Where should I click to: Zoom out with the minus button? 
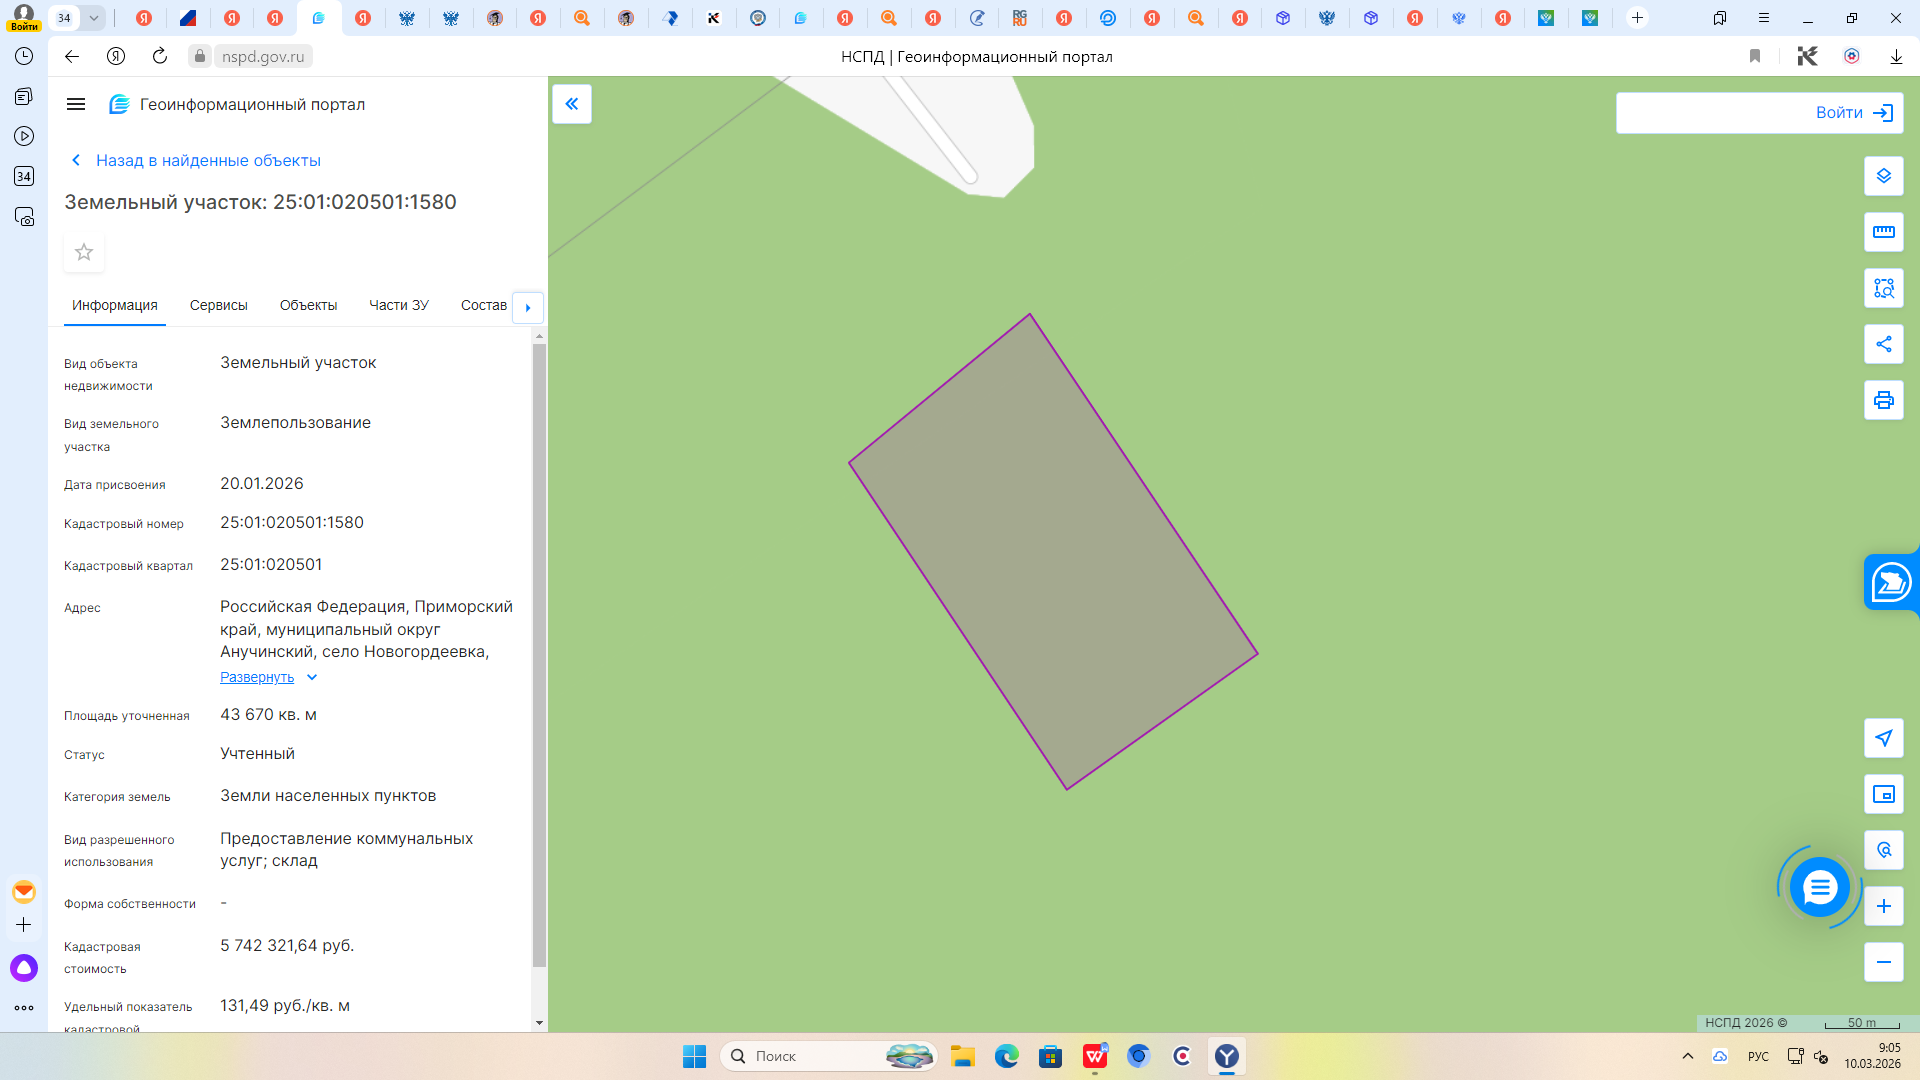coord(1883,962)
